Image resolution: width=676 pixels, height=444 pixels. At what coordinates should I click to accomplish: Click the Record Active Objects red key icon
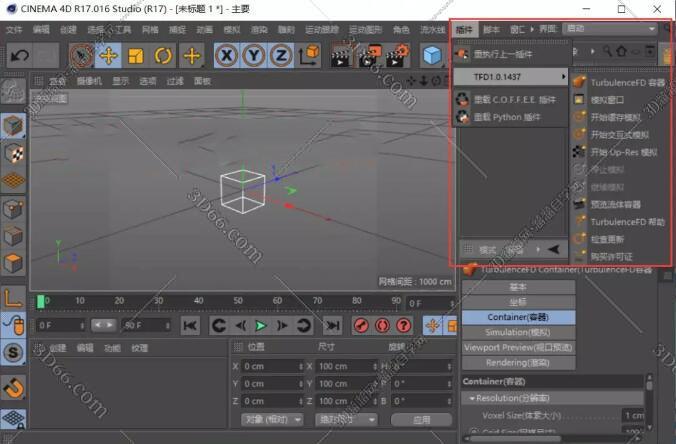[x=361, y=325]
